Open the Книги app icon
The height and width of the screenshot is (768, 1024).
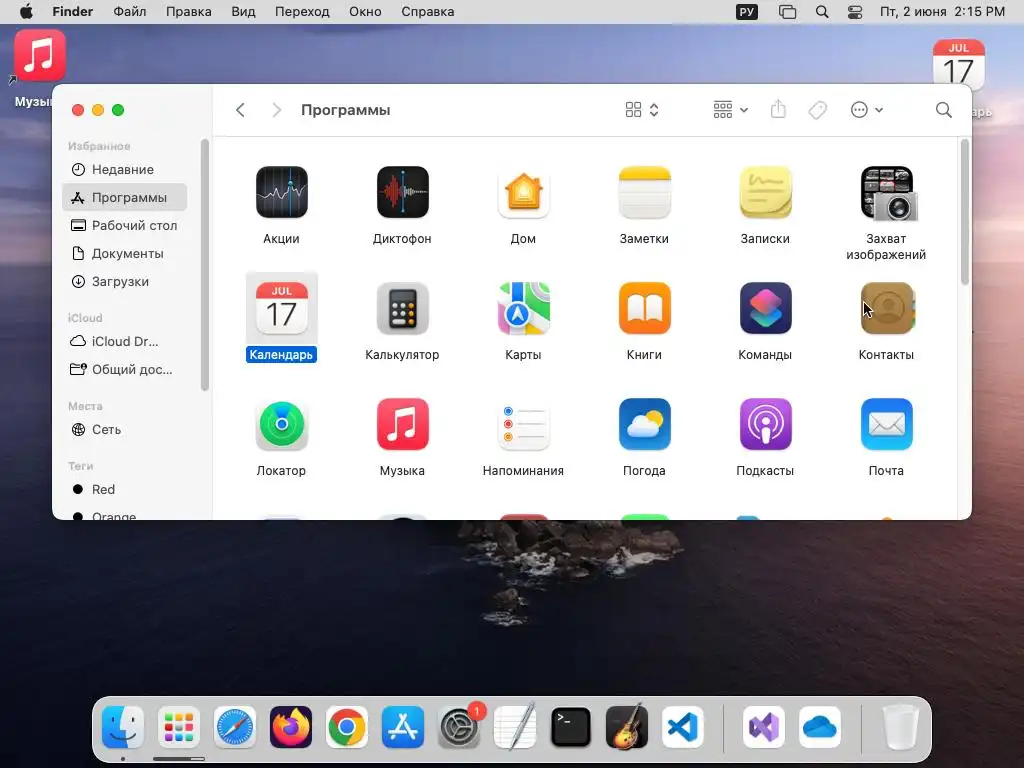pos(644,308)
